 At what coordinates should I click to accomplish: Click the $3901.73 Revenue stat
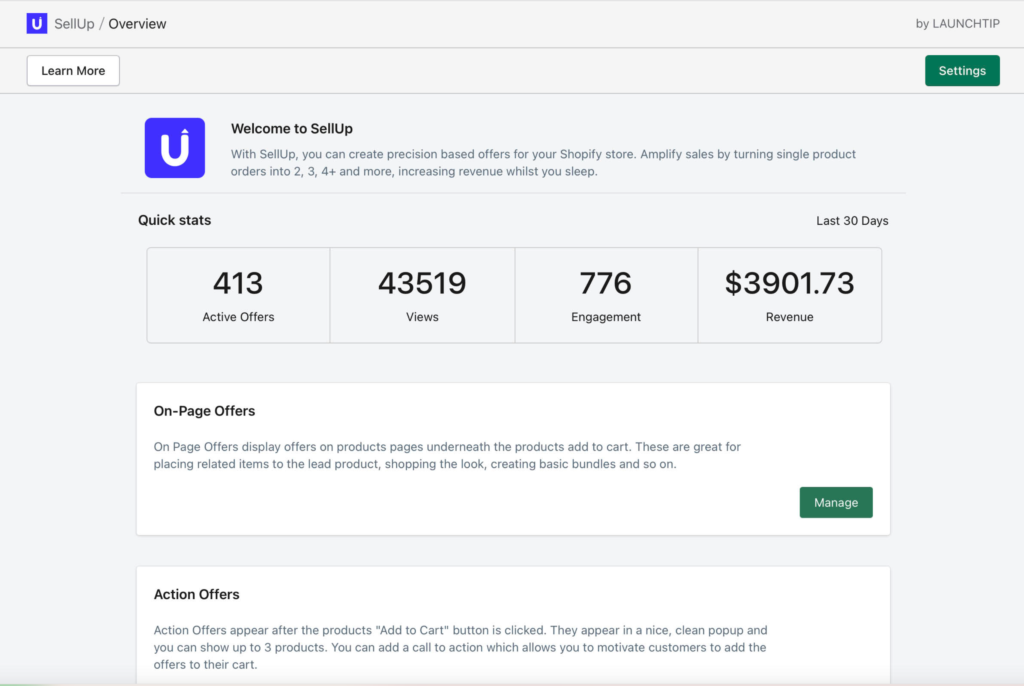790,295
